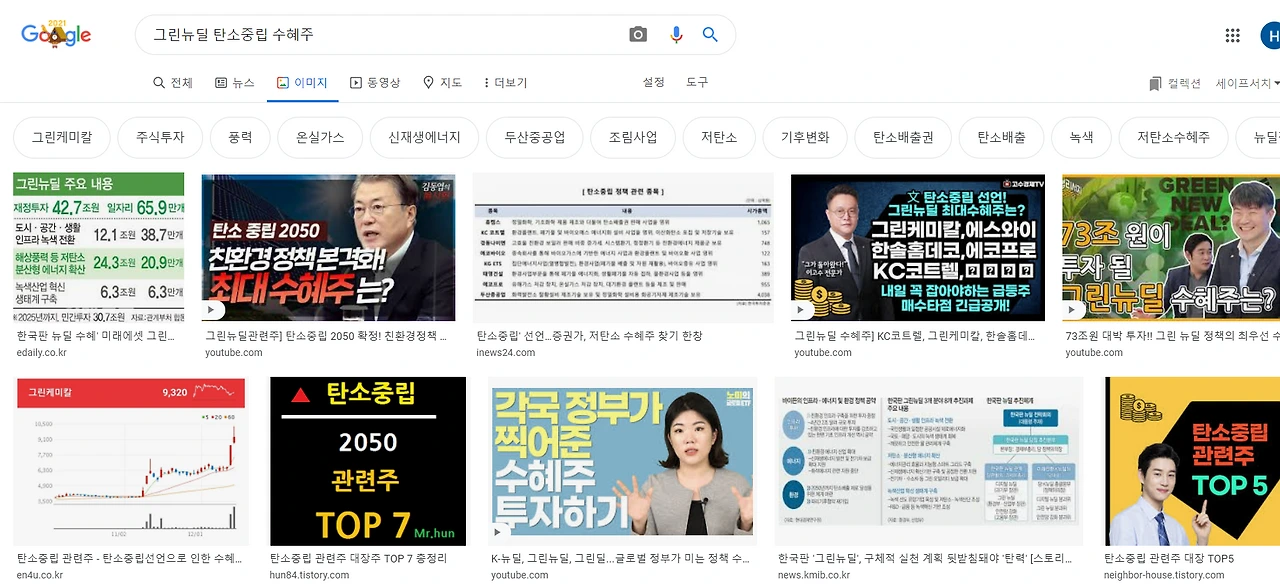Click the Google logo

pyautogui.click(x=56, y=34)
